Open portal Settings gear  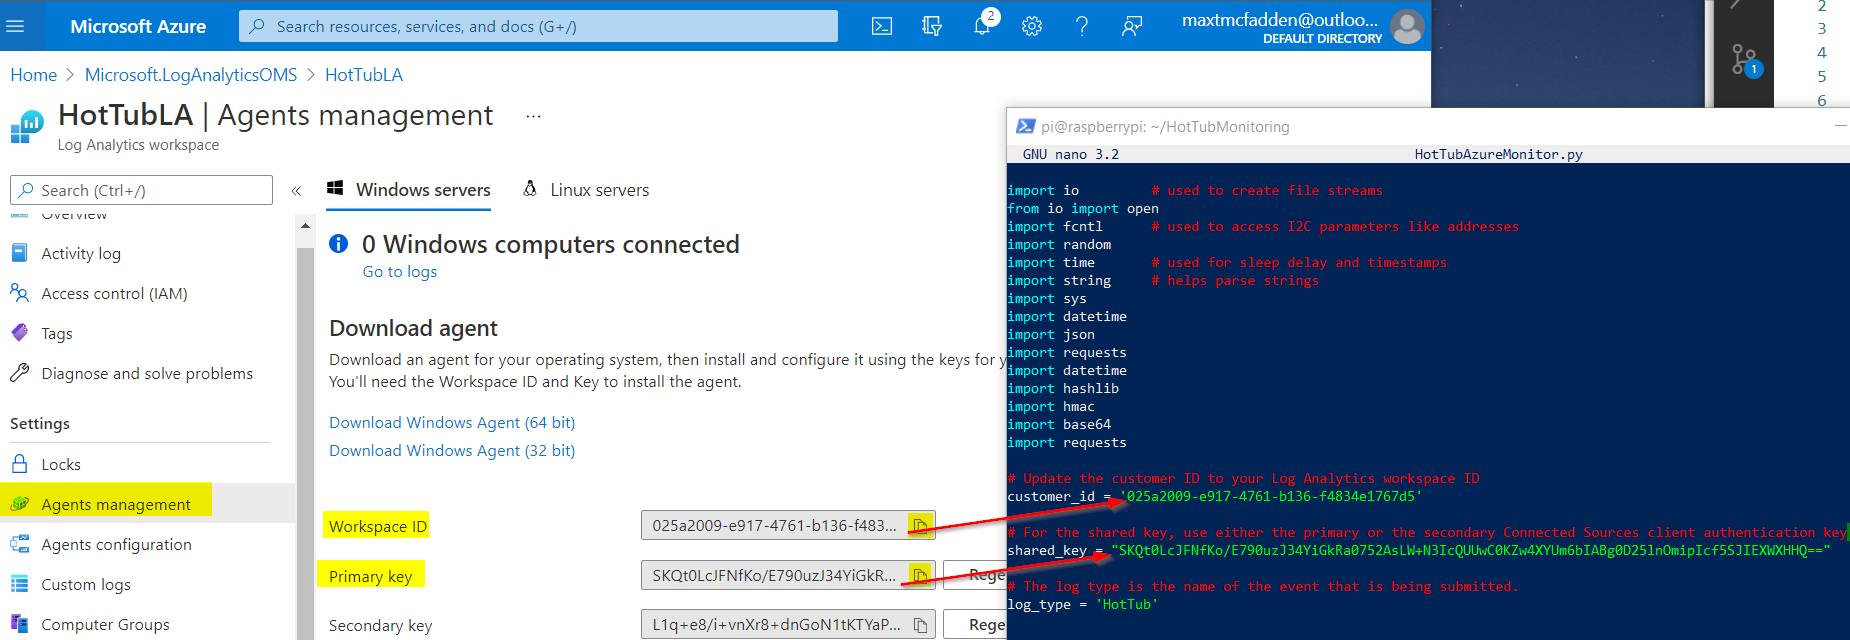pos(1032,26)
